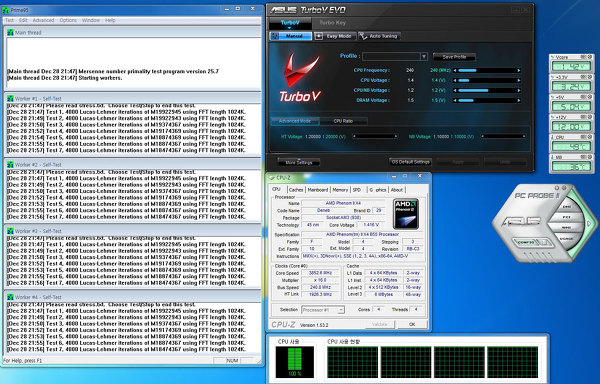600x384 pixels.
Task: Click the CPU/NB Voltage slider bar
Action: 487,90
